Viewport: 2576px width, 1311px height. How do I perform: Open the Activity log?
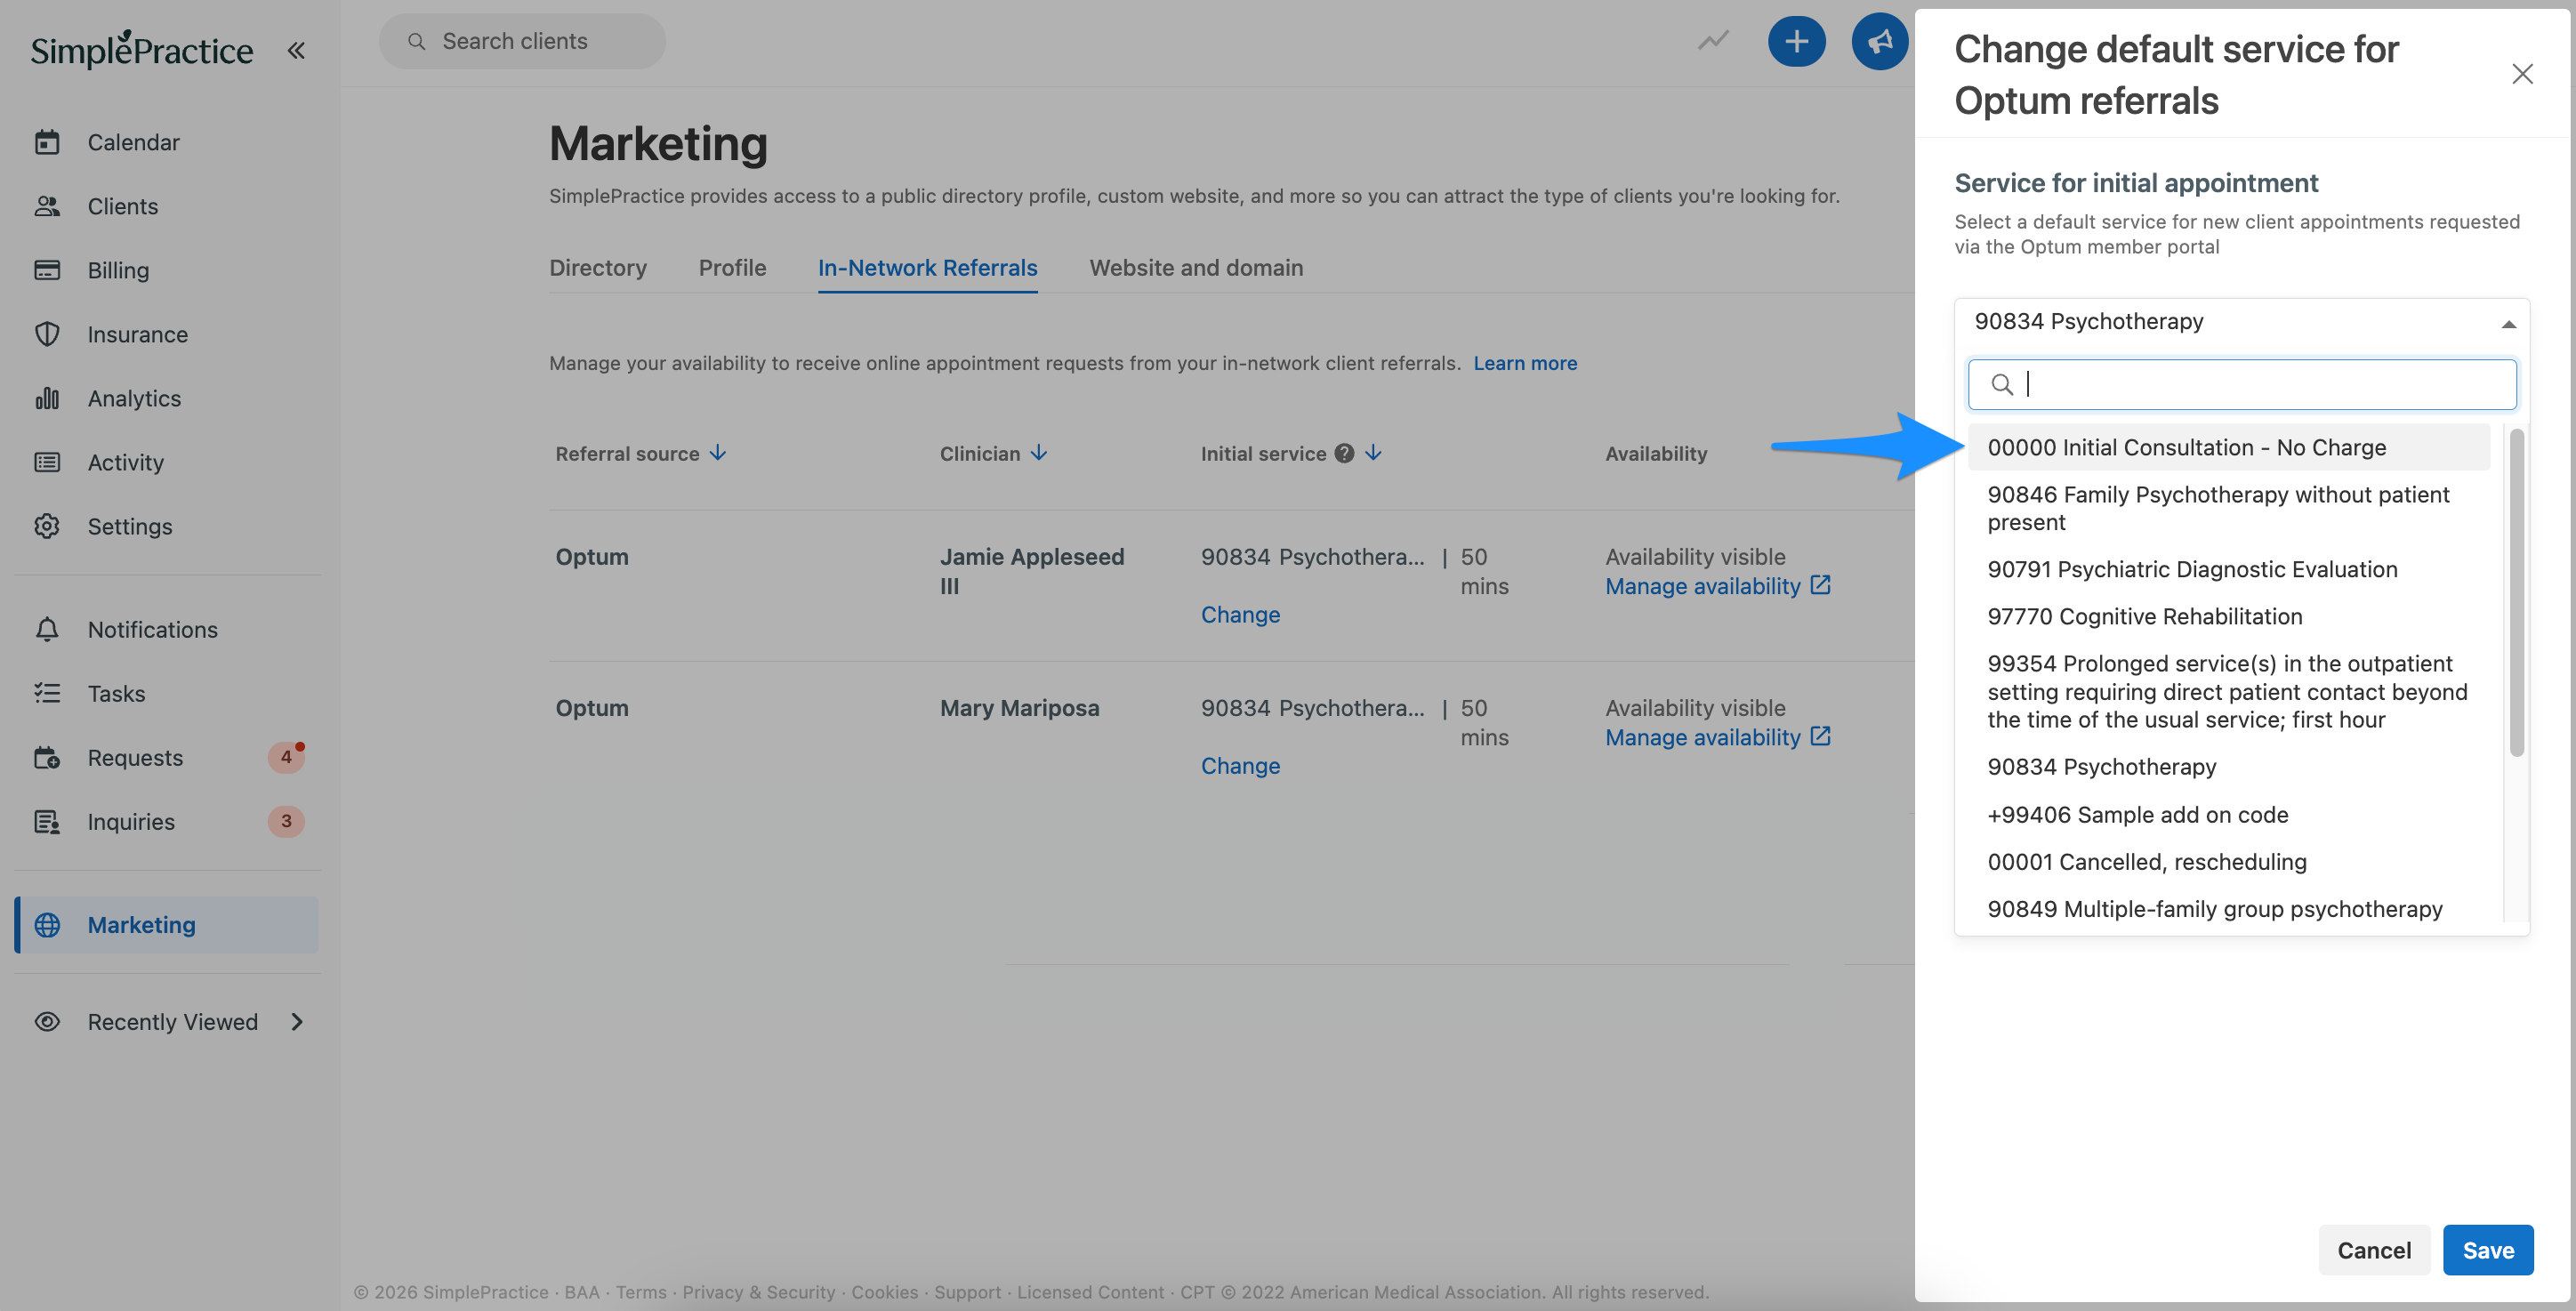point(125,462)
